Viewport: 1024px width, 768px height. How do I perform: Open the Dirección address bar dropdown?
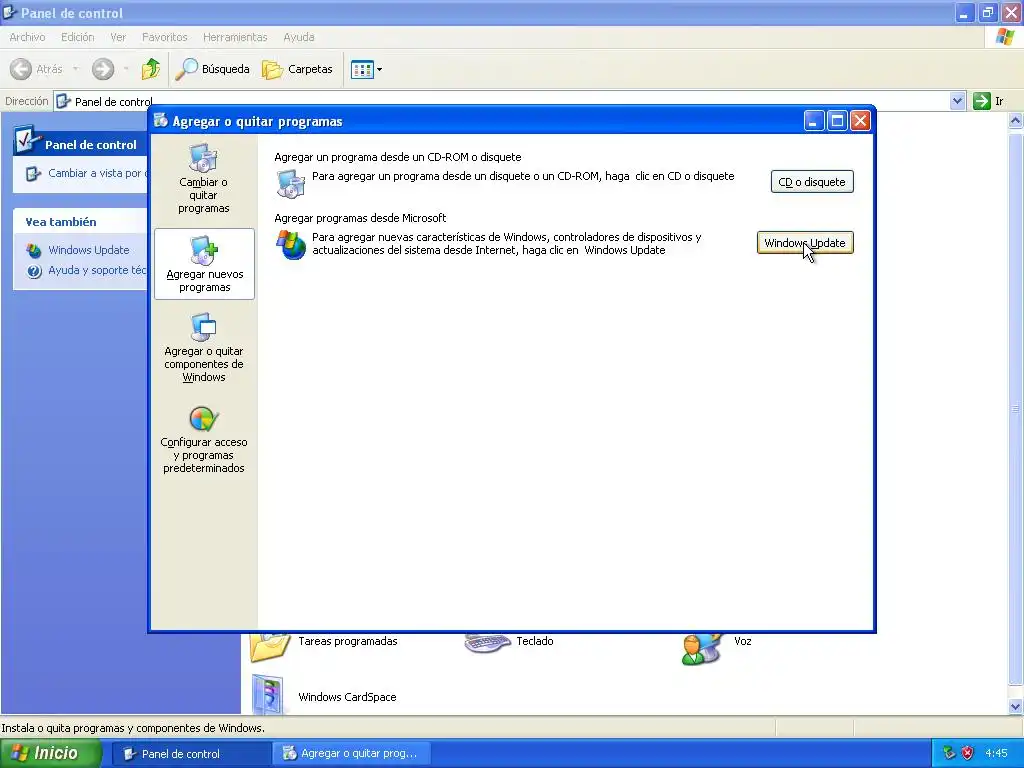[x=957, y=101]
